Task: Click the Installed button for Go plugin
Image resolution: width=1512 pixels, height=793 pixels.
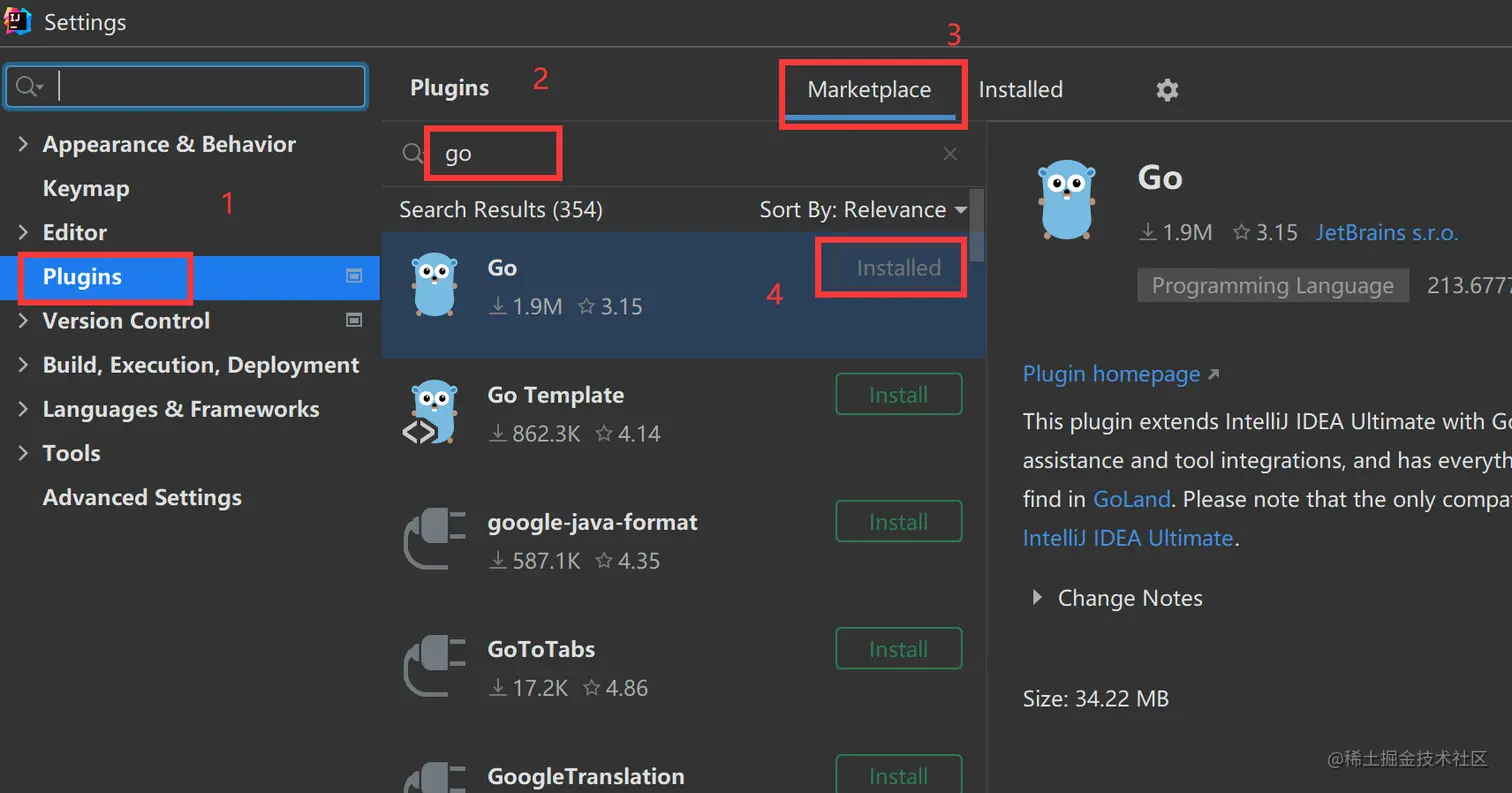Action: (899, 268)
